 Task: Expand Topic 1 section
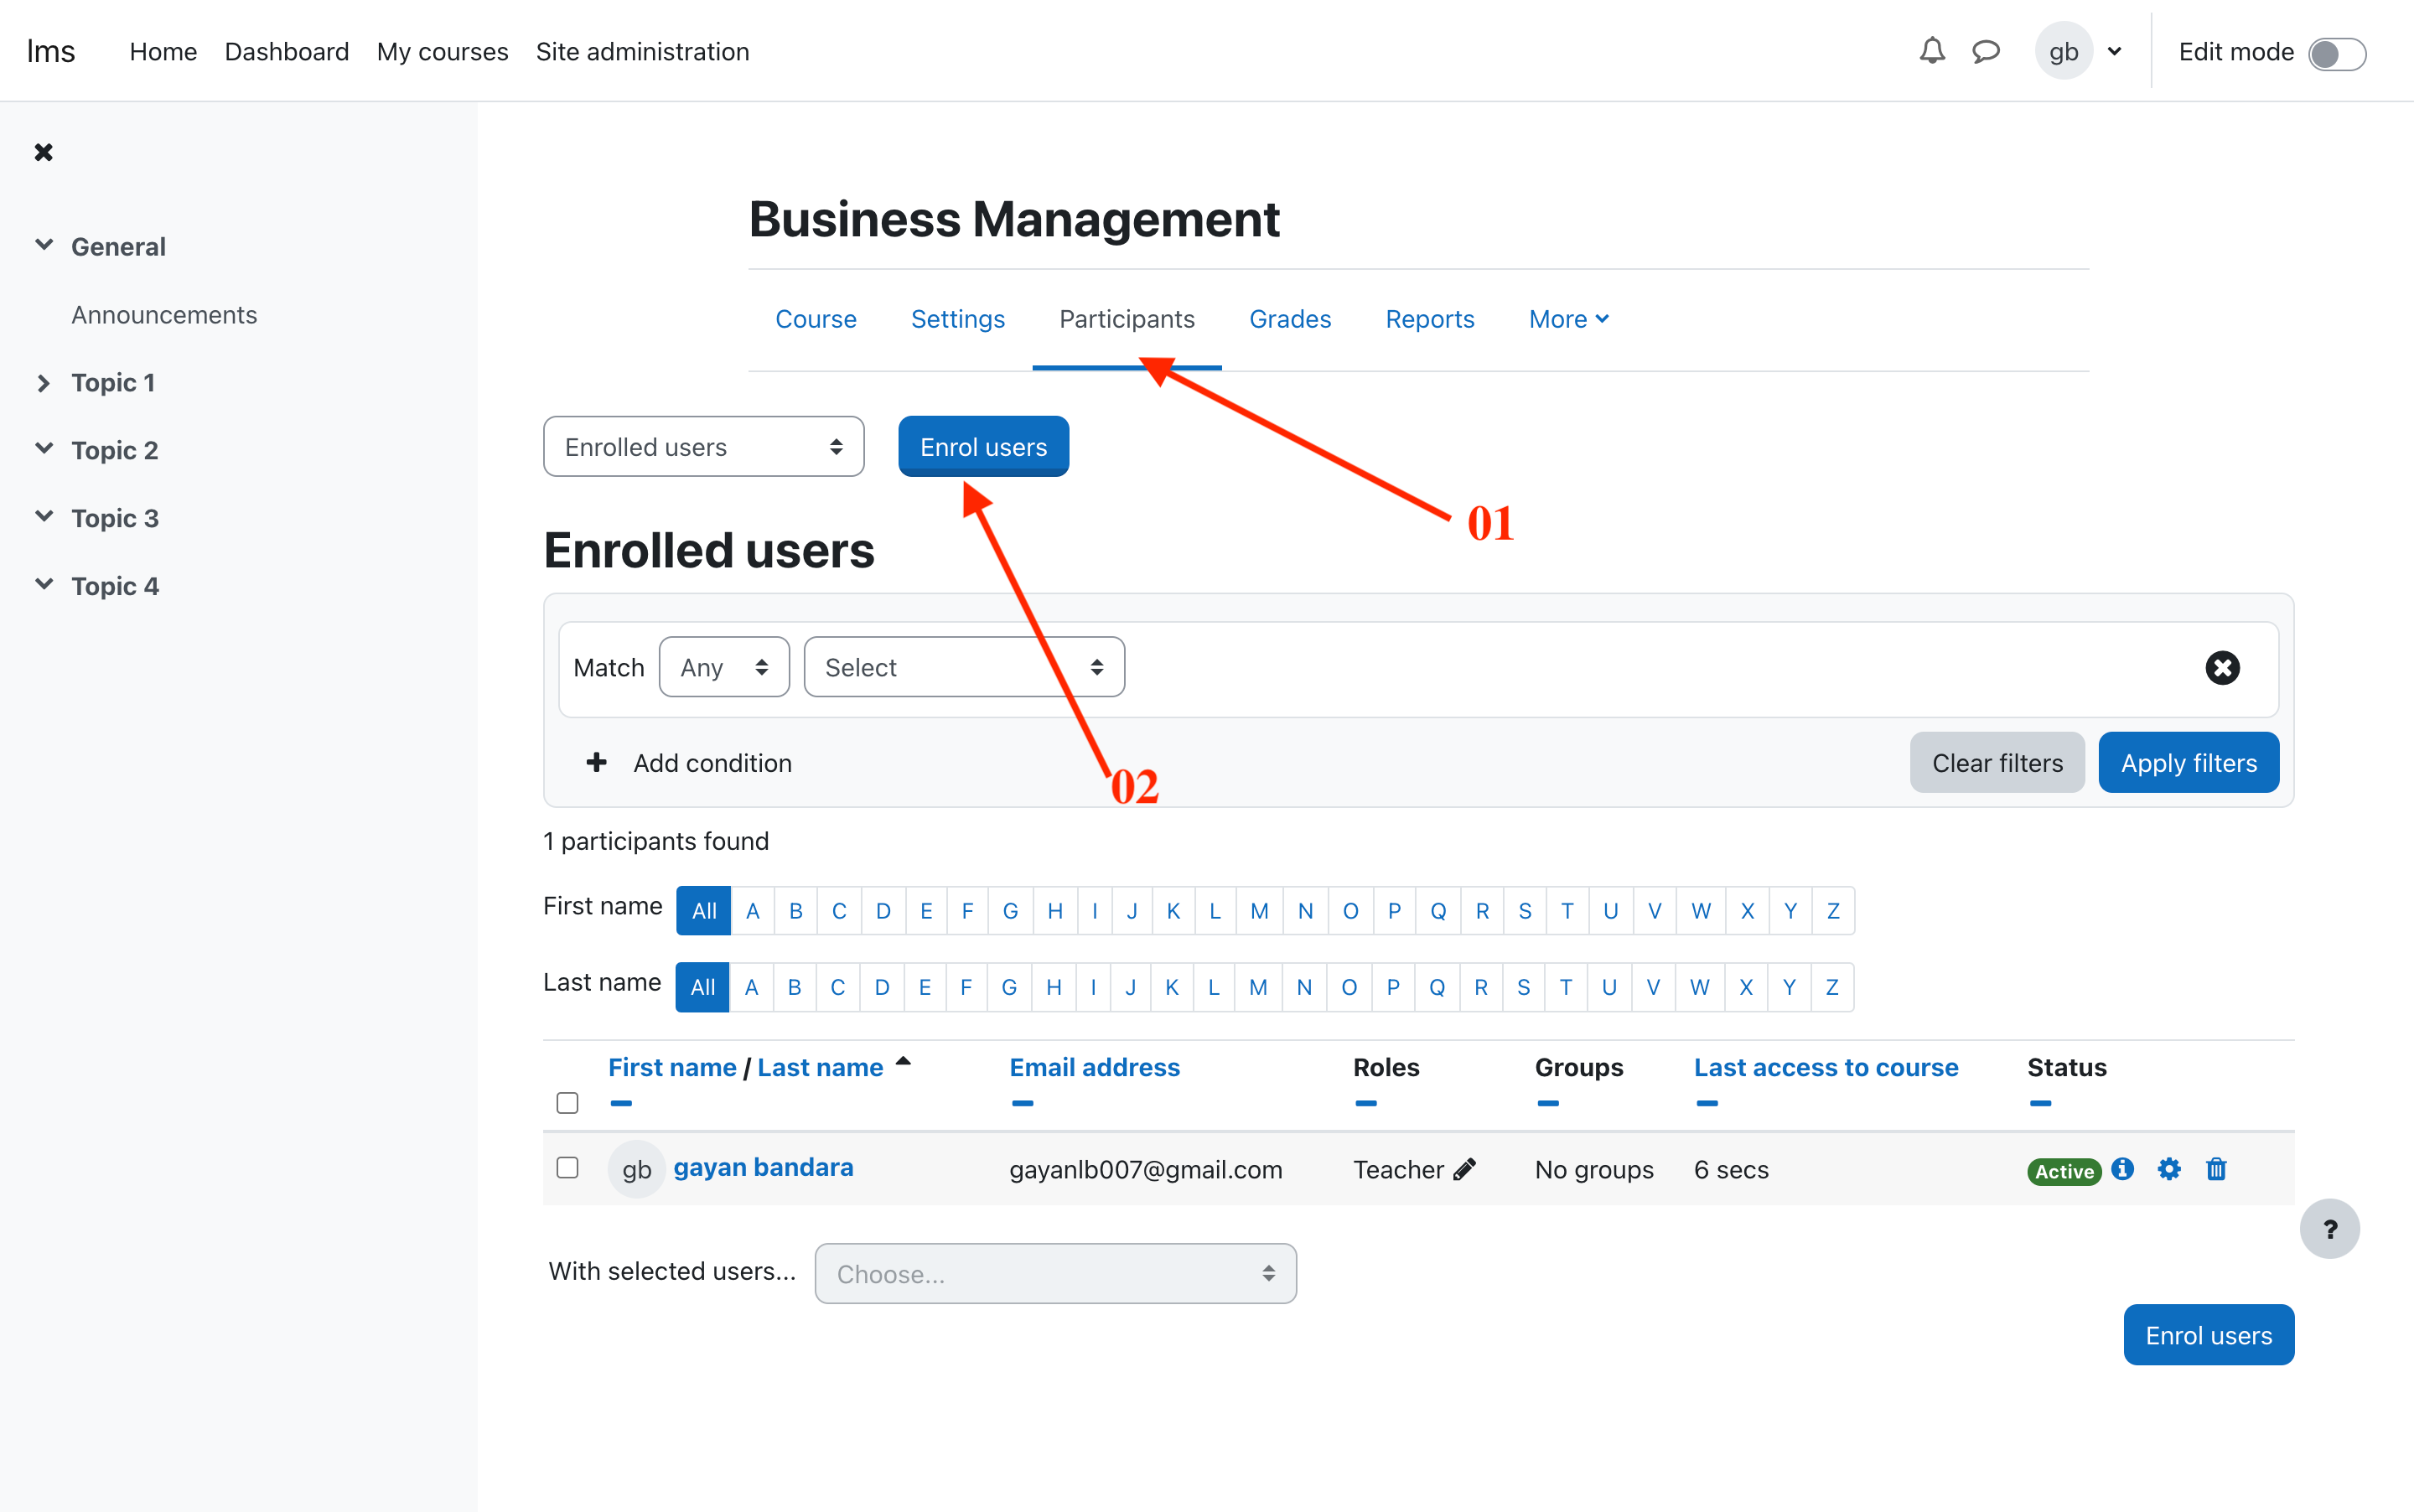(x=43, y=383)
